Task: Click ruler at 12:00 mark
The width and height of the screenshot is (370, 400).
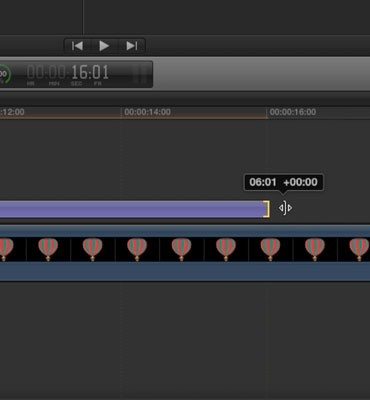Action: (12, 112)
